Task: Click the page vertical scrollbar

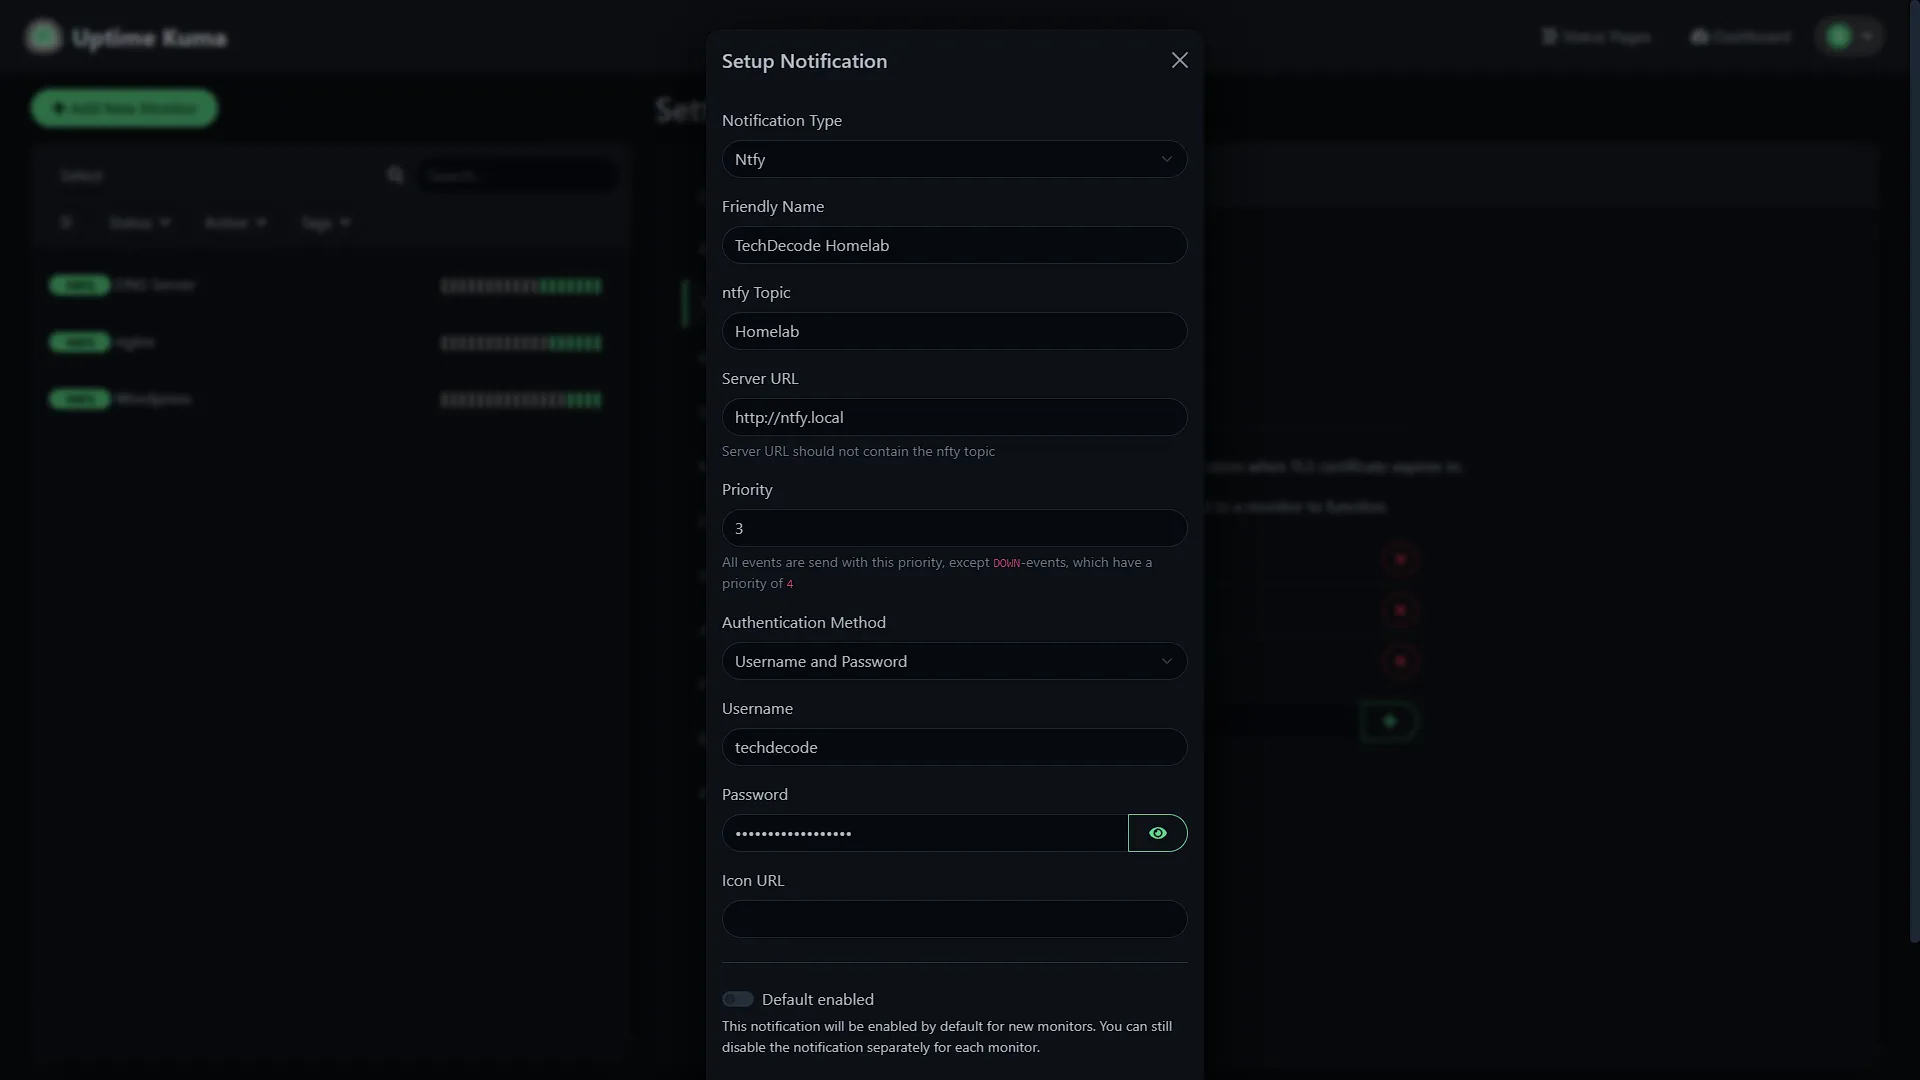Action: pyautogui.click(x=1914, y=470)
